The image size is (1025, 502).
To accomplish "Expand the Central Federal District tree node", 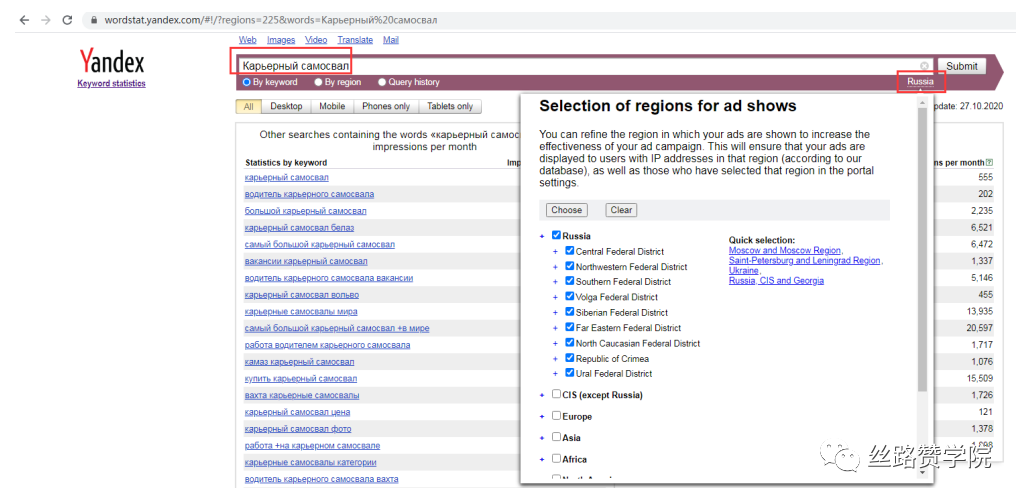I will tap(555, 252).
